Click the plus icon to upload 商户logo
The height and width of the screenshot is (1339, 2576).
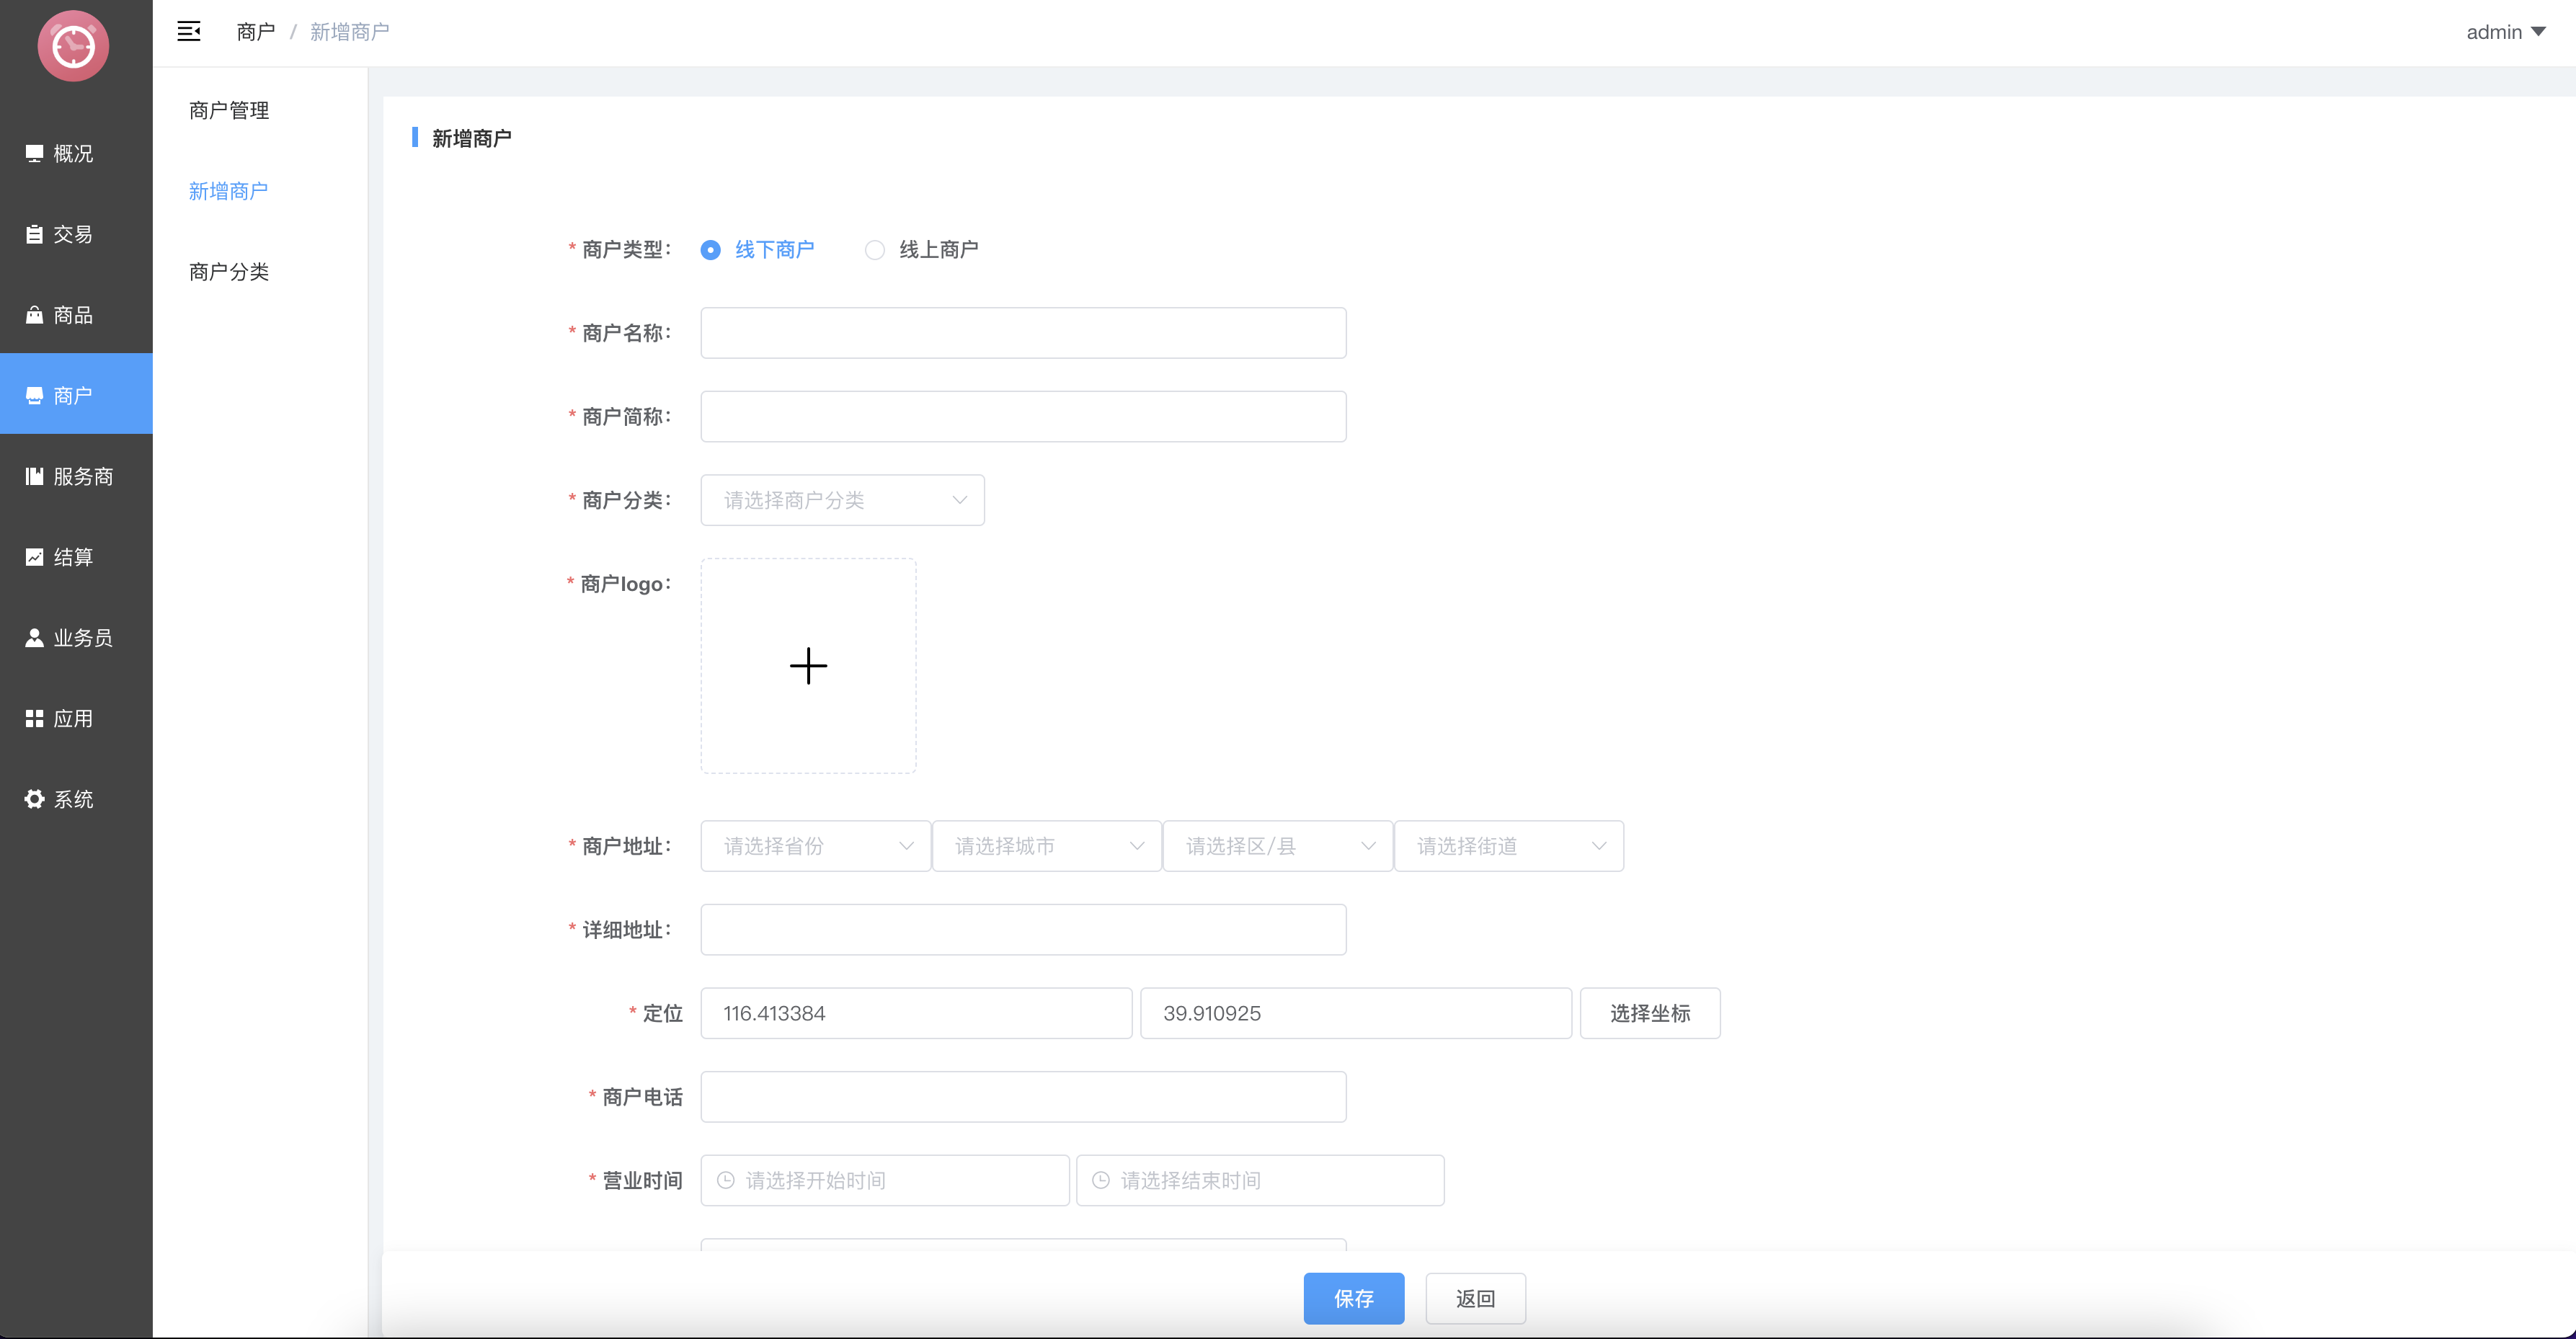(x=808, y=666)
